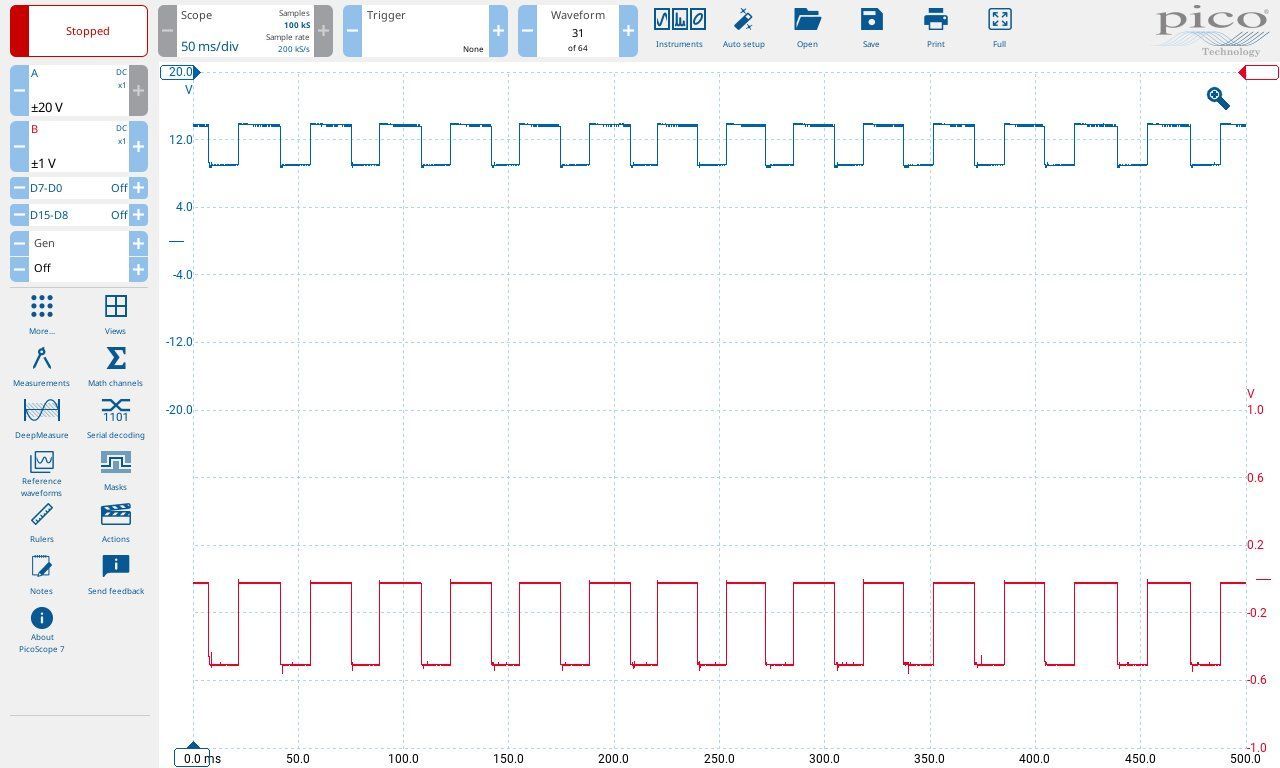Open the Trigger settings panel
The width and height of the screenshot is (1280, 768).
point(424,31)
